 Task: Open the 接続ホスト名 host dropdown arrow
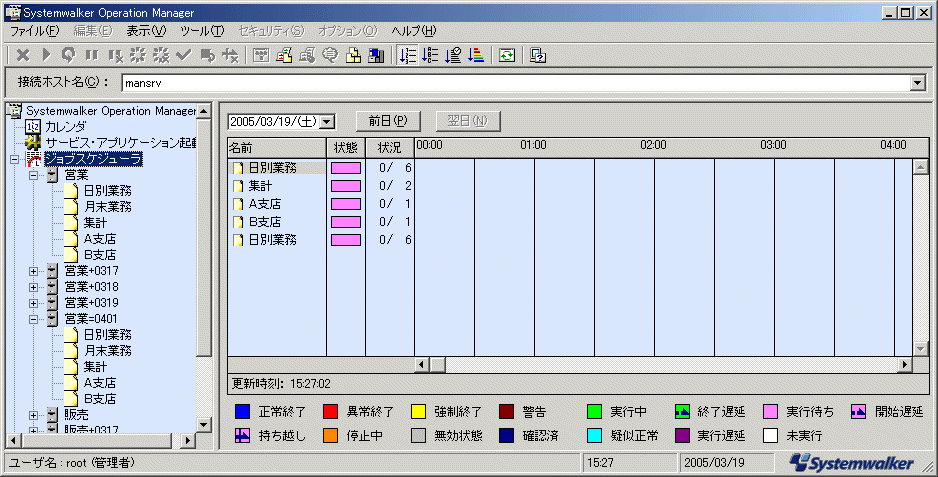click(918, 83)
